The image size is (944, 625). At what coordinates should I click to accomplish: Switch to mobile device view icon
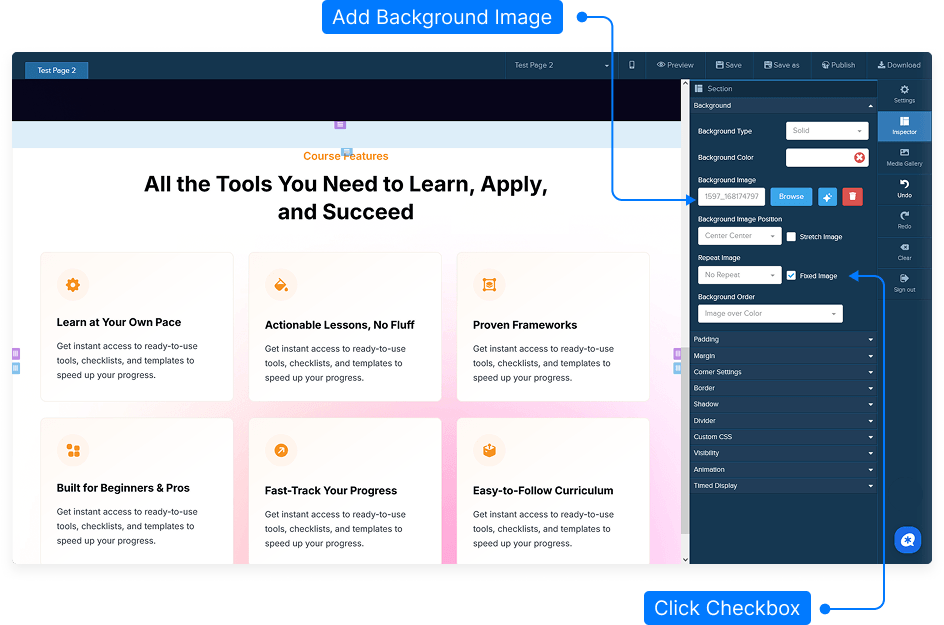tap(632, 65)
